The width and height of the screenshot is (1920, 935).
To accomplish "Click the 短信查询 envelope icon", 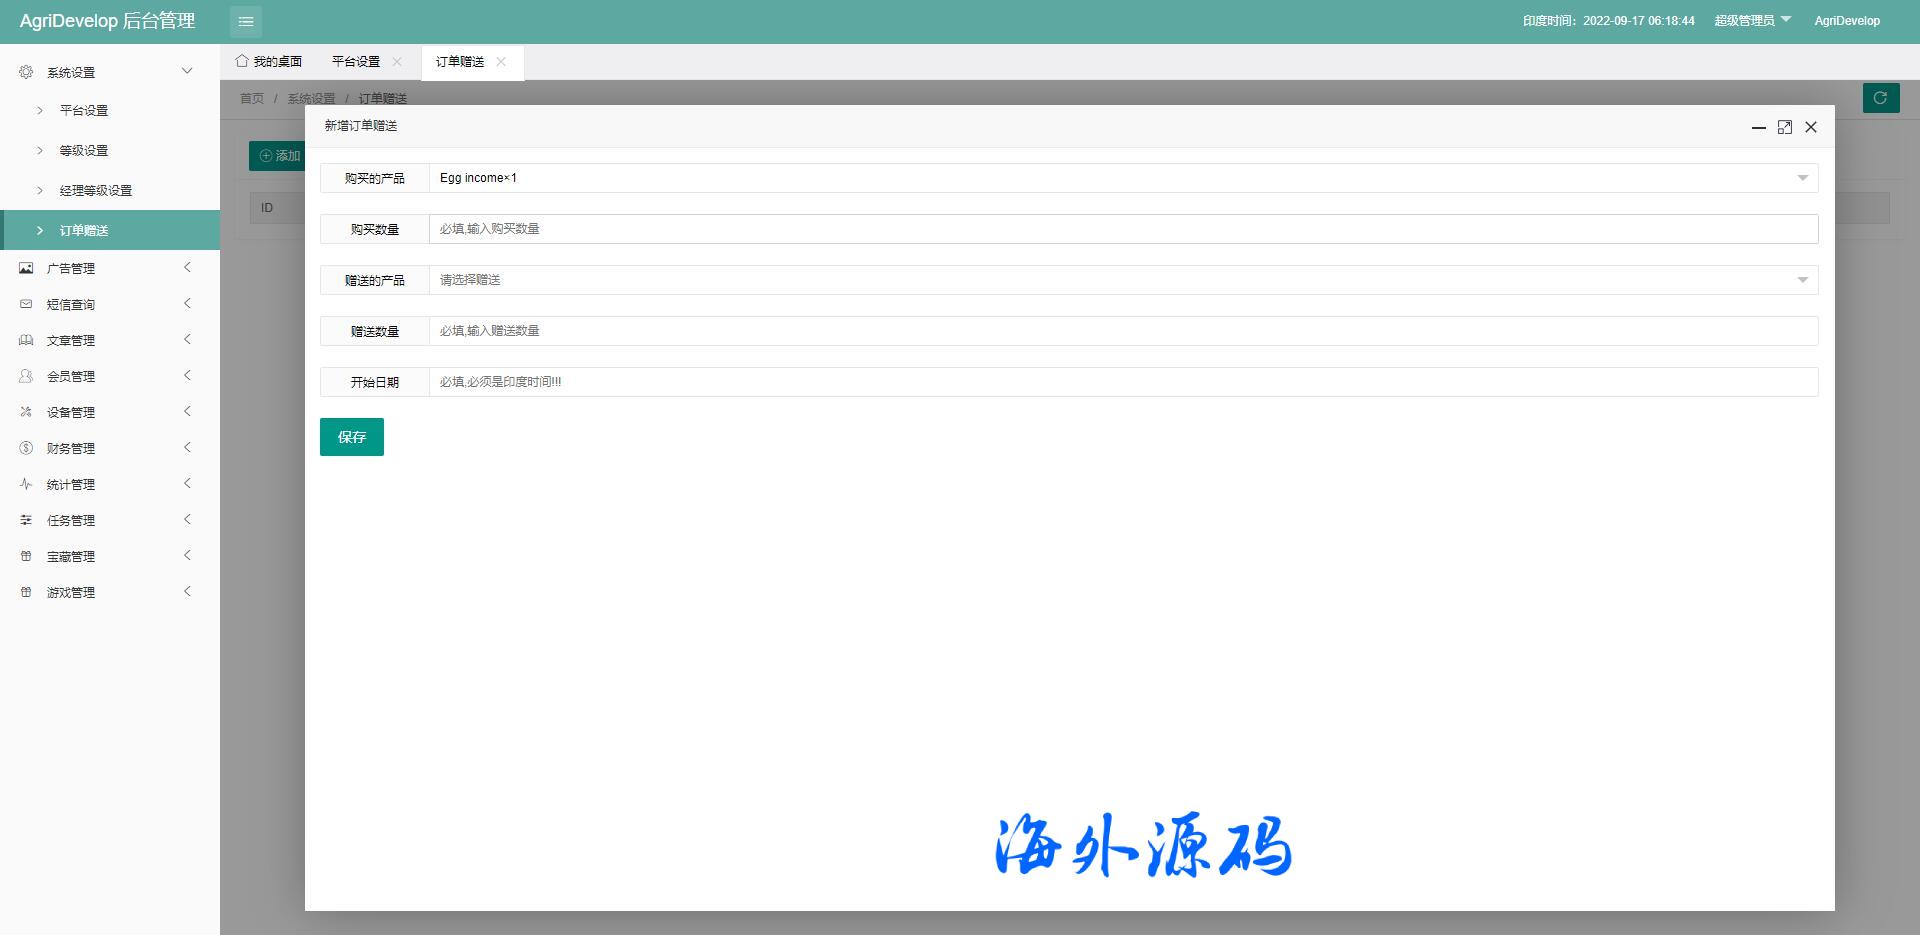I will click(x=26, y=304).
